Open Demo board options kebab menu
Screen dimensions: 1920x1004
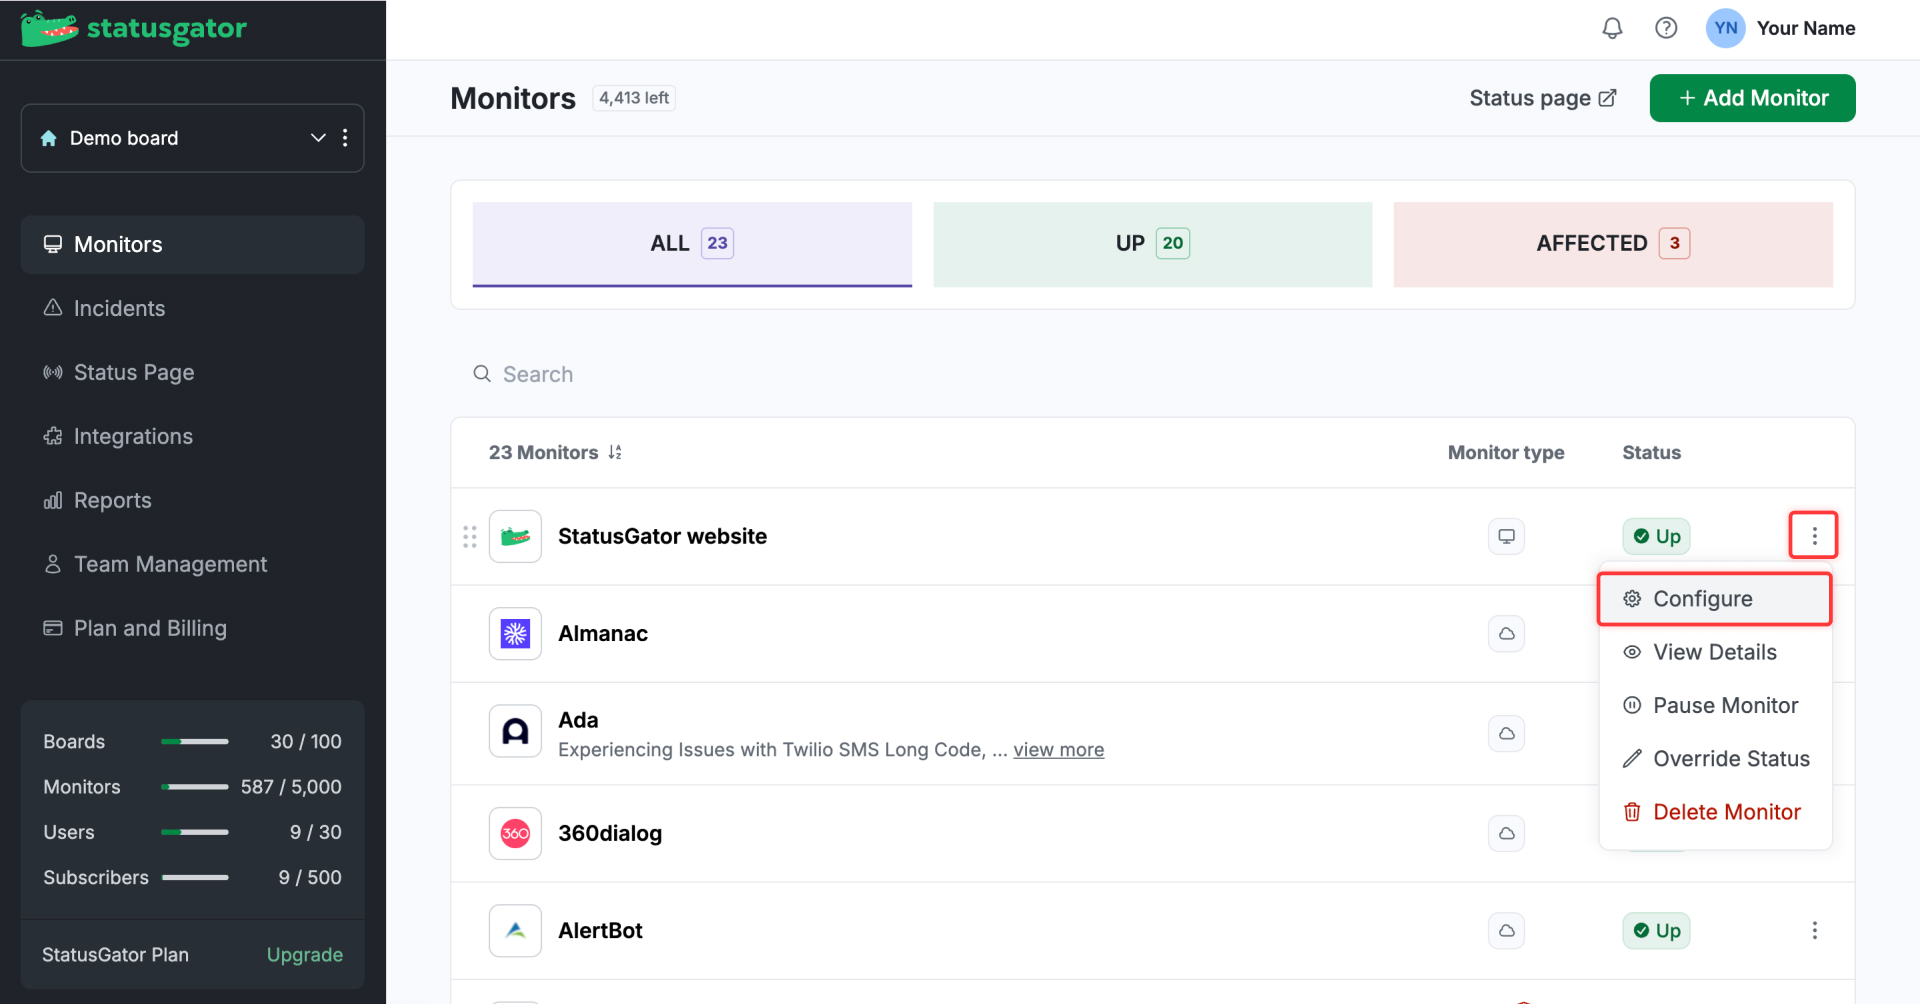pyautogui.click(x=345, y=138)
